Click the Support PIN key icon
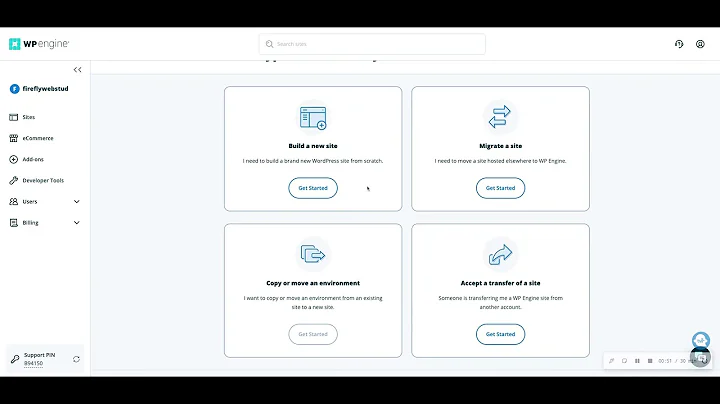The image size is (720, 404). (15, 359)
